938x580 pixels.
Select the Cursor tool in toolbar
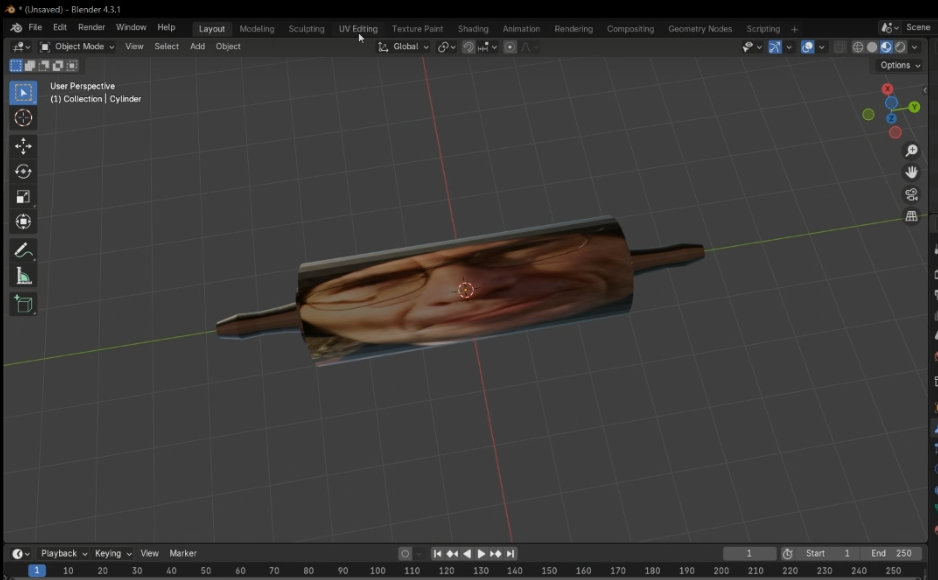pos(23,118)
